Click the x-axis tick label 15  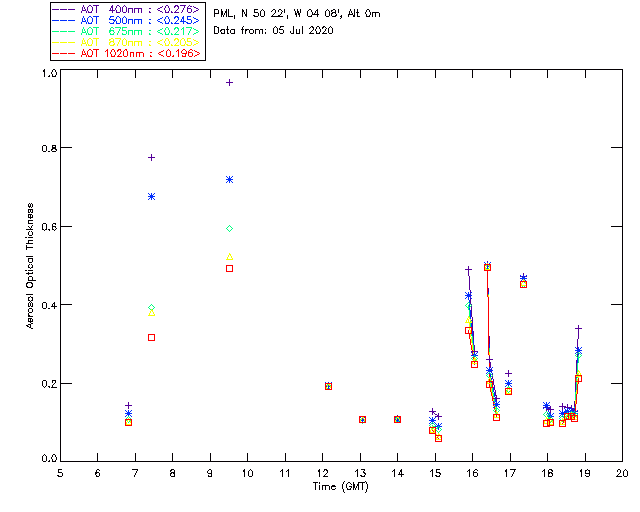(x=435, y=473)
